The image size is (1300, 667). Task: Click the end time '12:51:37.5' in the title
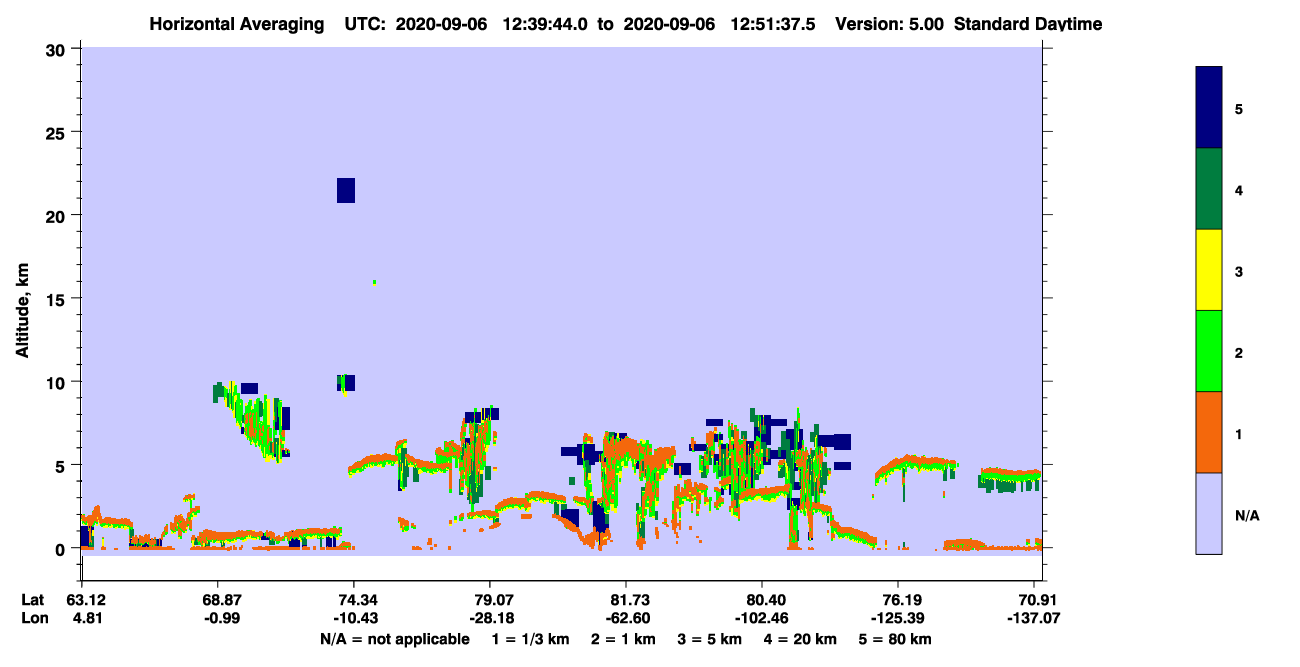point(773,24)
